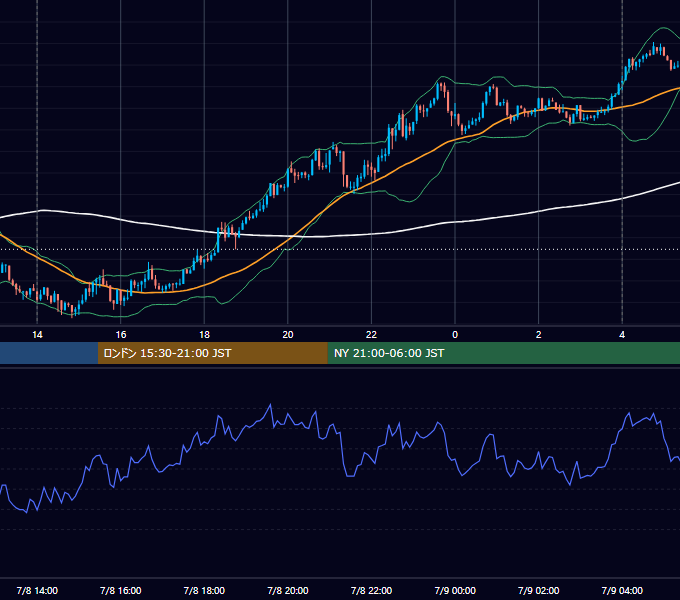The height and width of the screenshot is (600, 680).
Task: Click the ロンドン 15:30-21:00 JST session bar
Action: pos(212,353)
